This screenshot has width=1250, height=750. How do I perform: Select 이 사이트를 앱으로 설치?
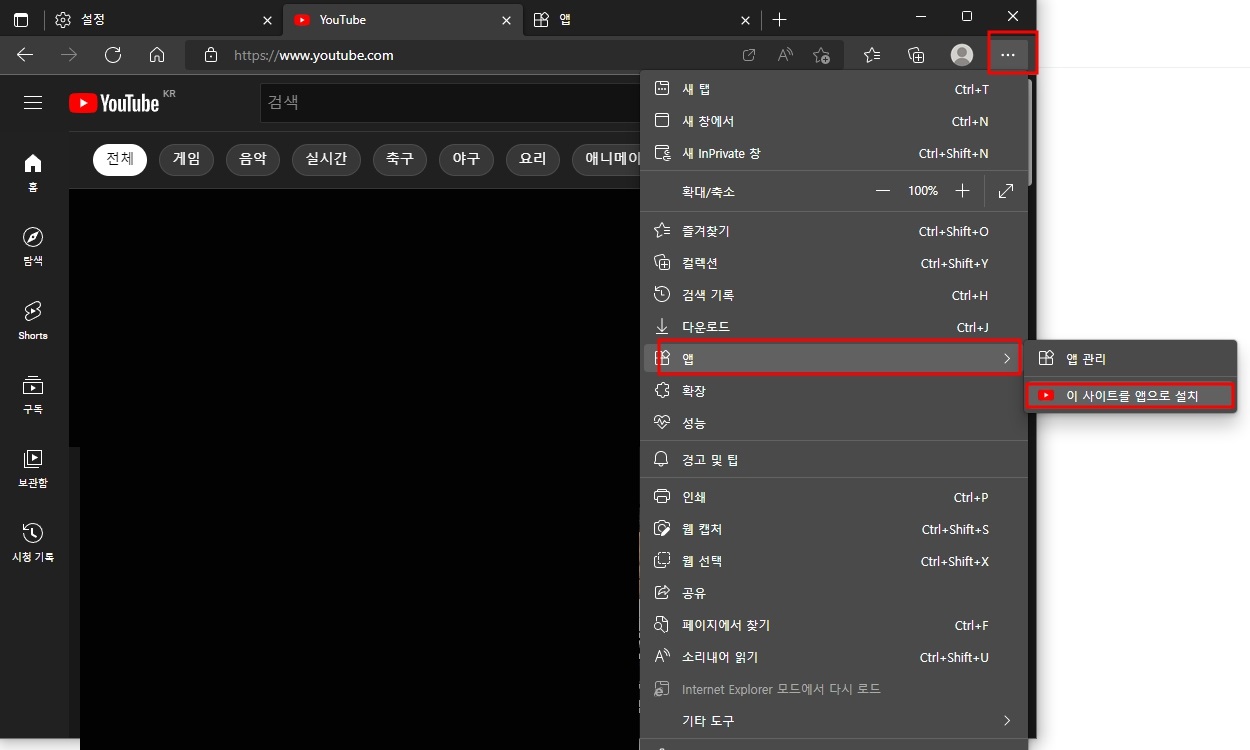[1129, 394]
